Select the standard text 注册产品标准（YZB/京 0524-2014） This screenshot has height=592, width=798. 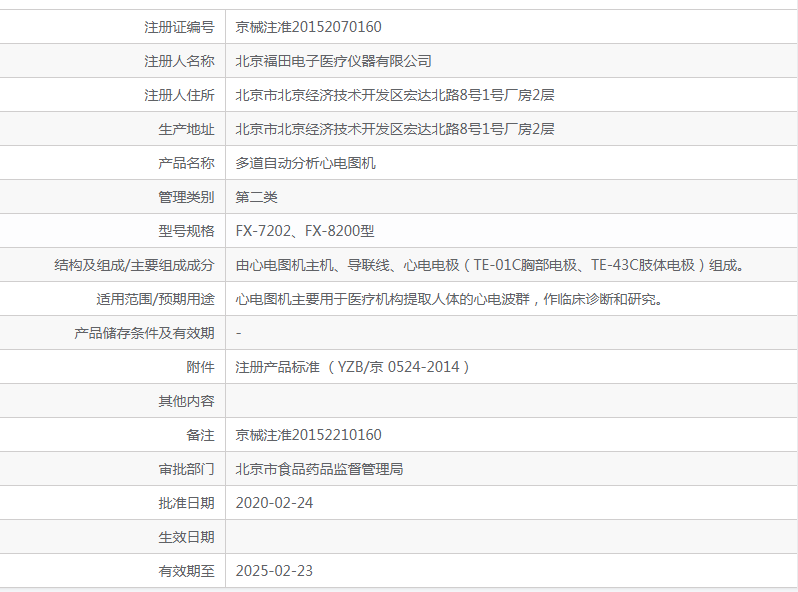(x=353, y=368)
